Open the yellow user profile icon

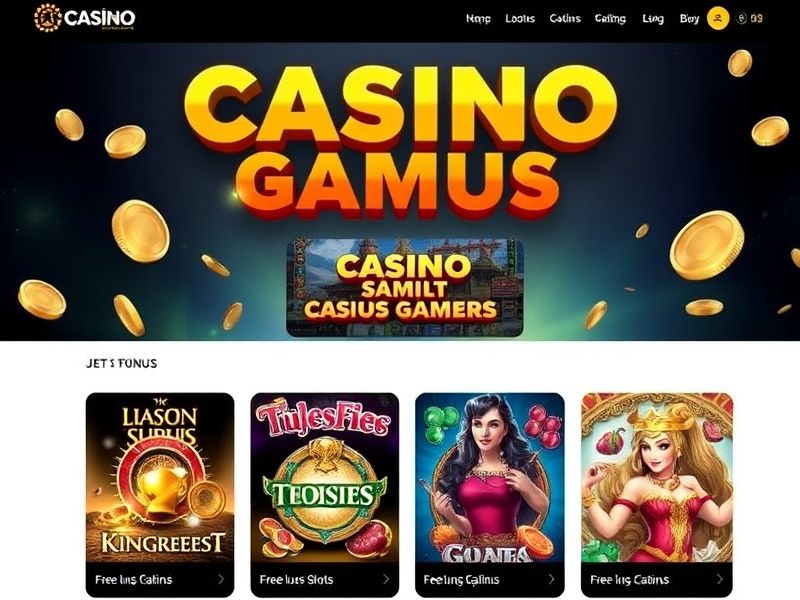pyautogui.click(x=718, y=18)
